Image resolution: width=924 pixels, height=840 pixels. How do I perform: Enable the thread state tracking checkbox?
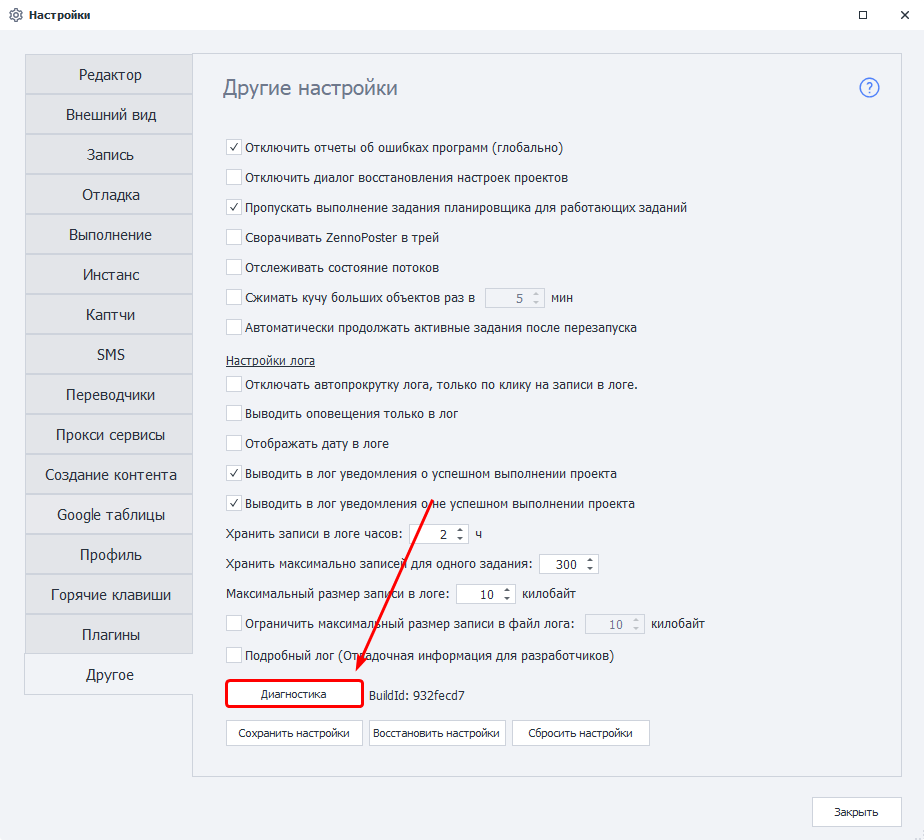(x=234, y=268)
